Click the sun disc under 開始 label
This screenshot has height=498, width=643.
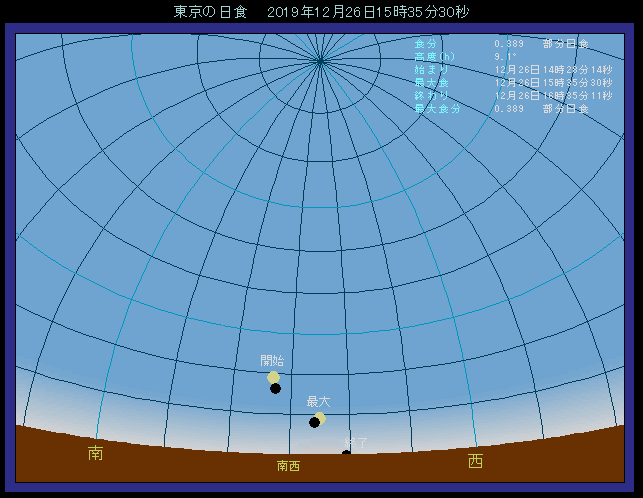pos(273,377)
